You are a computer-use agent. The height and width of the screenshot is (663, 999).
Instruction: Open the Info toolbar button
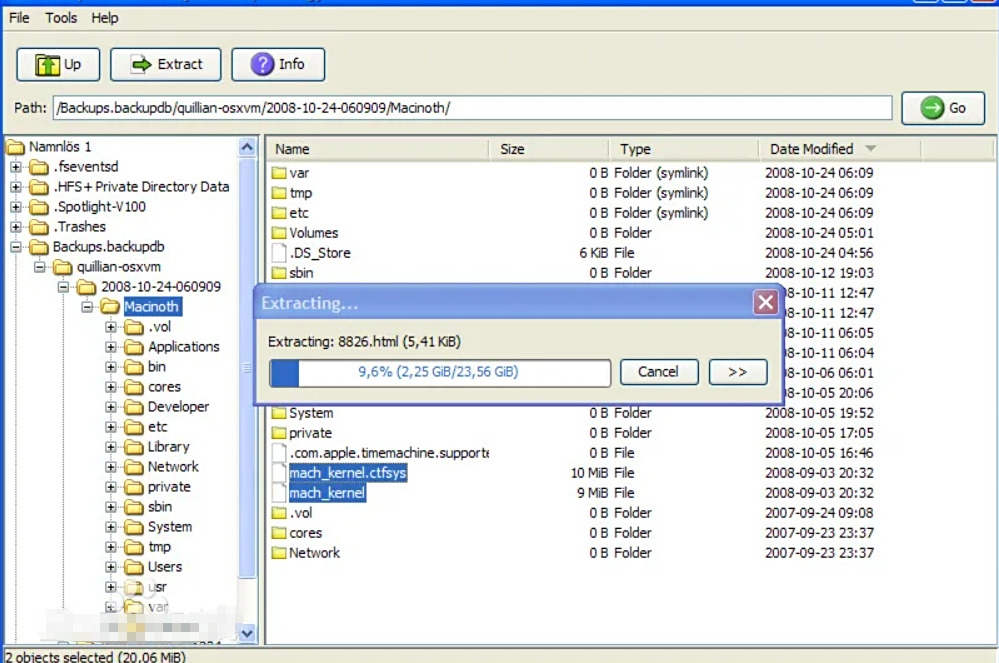click(x=278, y=65)
